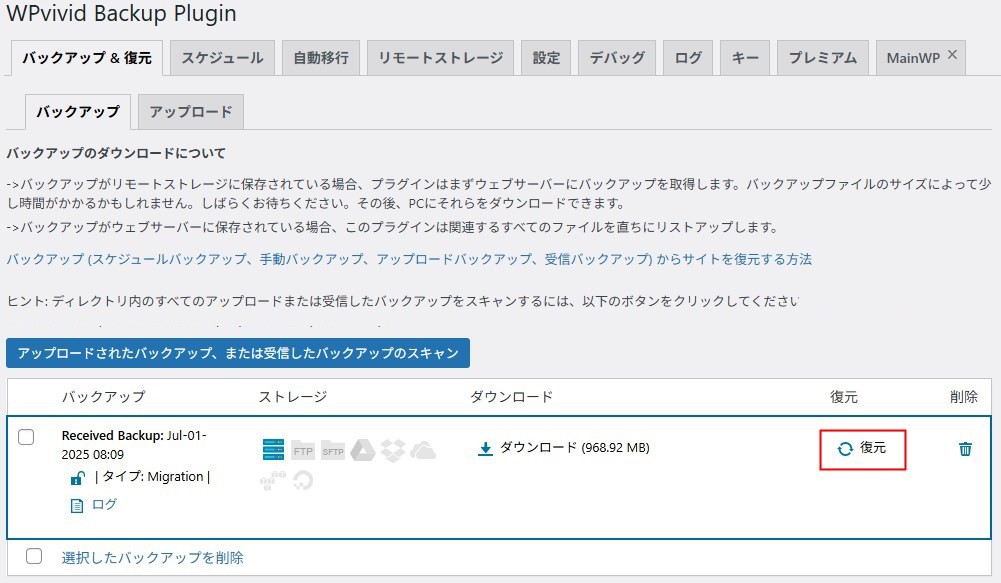Click the タイプ: Migration text
The height and width of the screenshot is (583, 1001).
click(x=153, y=476)
